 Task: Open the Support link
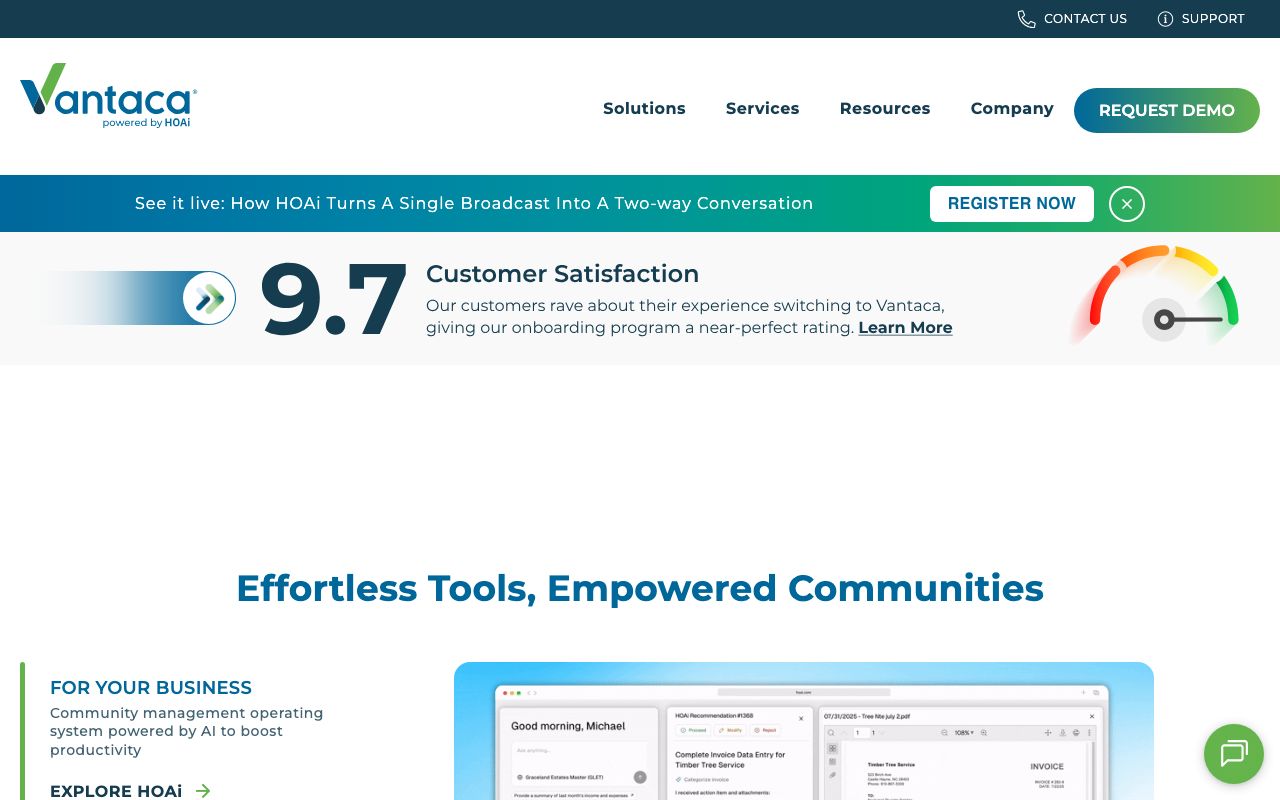tap(1213, 19)
